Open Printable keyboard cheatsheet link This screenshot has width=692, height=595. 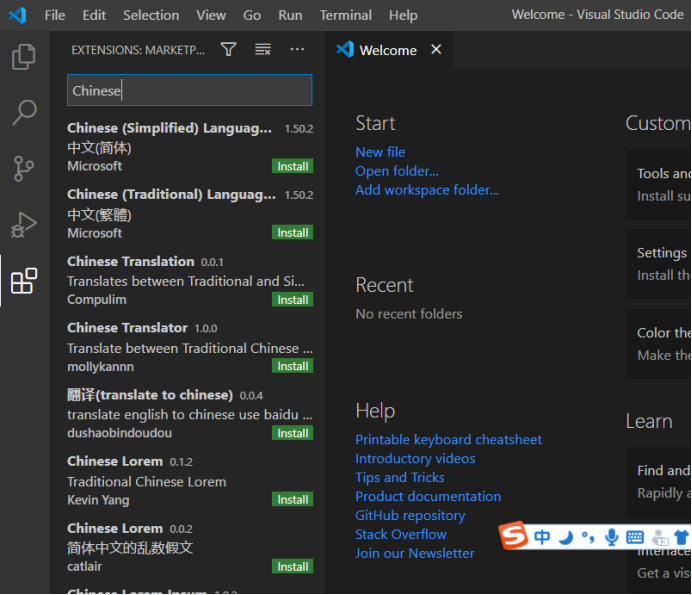coord(448,440)
